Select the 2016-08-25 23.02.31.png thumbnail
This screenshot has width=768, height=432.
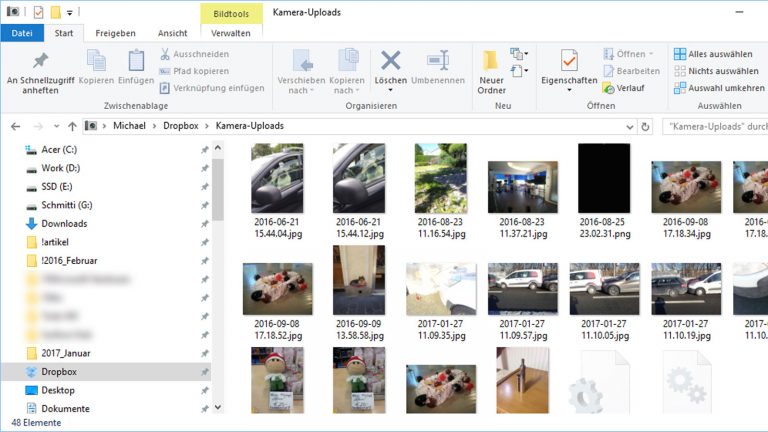(x=604, y=178)
